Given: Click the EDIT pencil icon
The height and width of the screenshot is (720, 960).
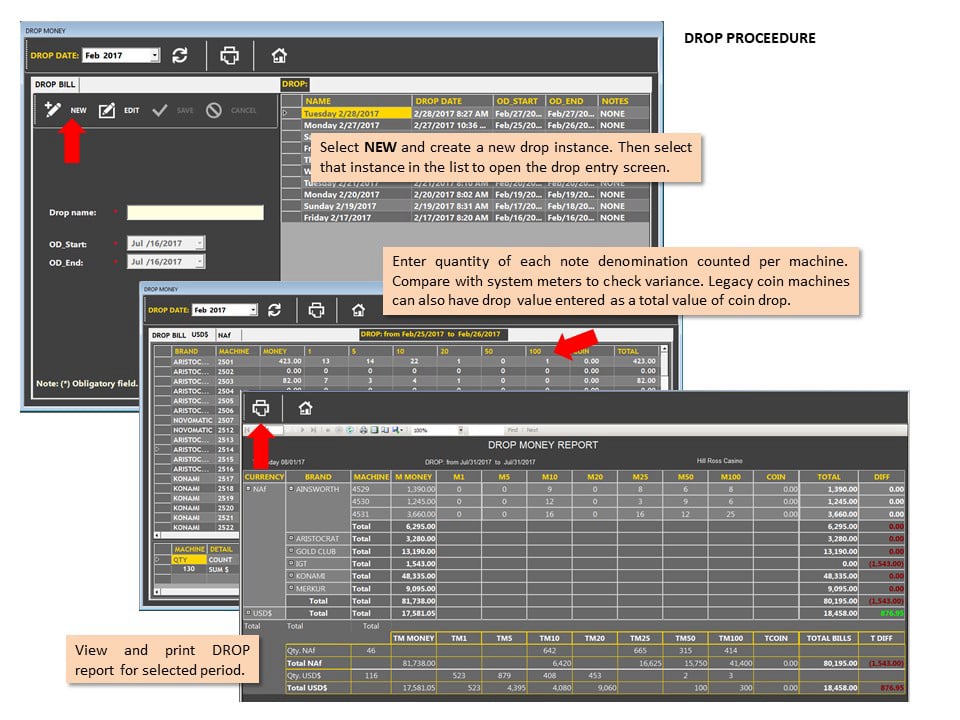Looking at the screenshot, I should tap(107, 110).
